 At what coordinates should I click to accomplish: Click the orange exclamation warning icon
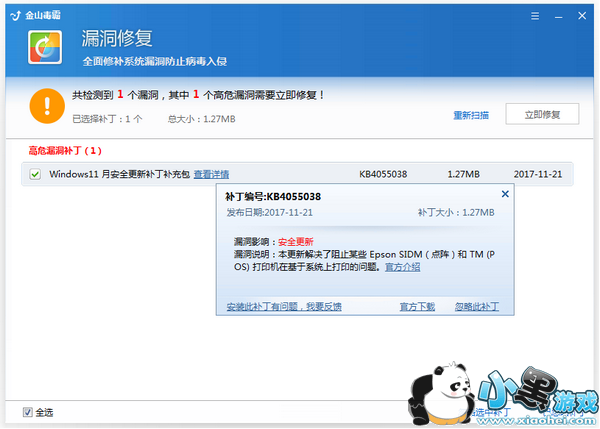[x=47, y=106]
